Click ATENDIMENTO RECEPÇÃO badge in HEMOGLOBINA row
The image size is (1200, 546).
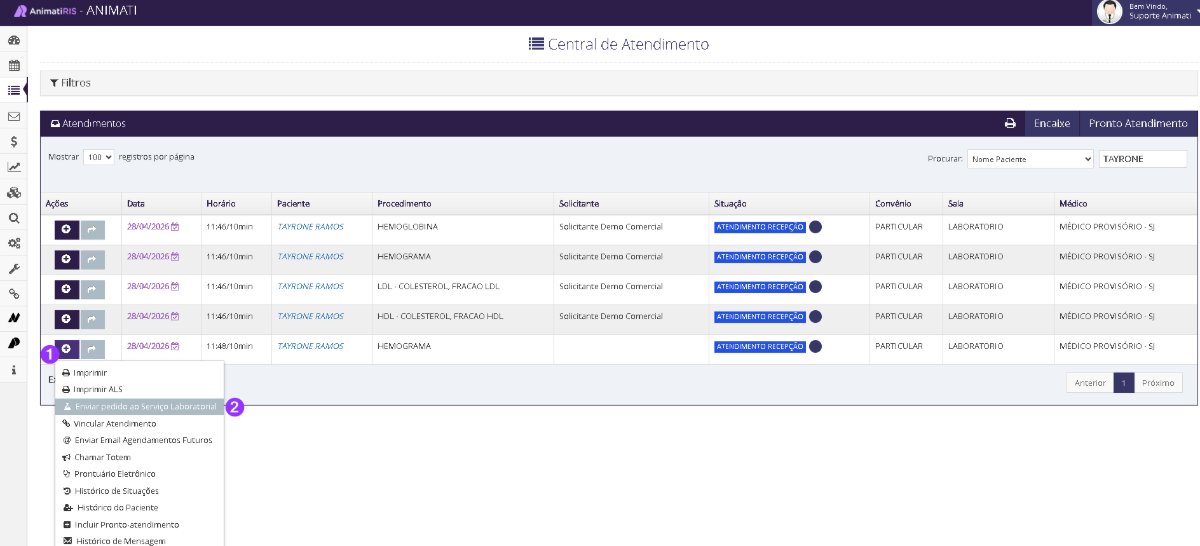tap(760, 227)
